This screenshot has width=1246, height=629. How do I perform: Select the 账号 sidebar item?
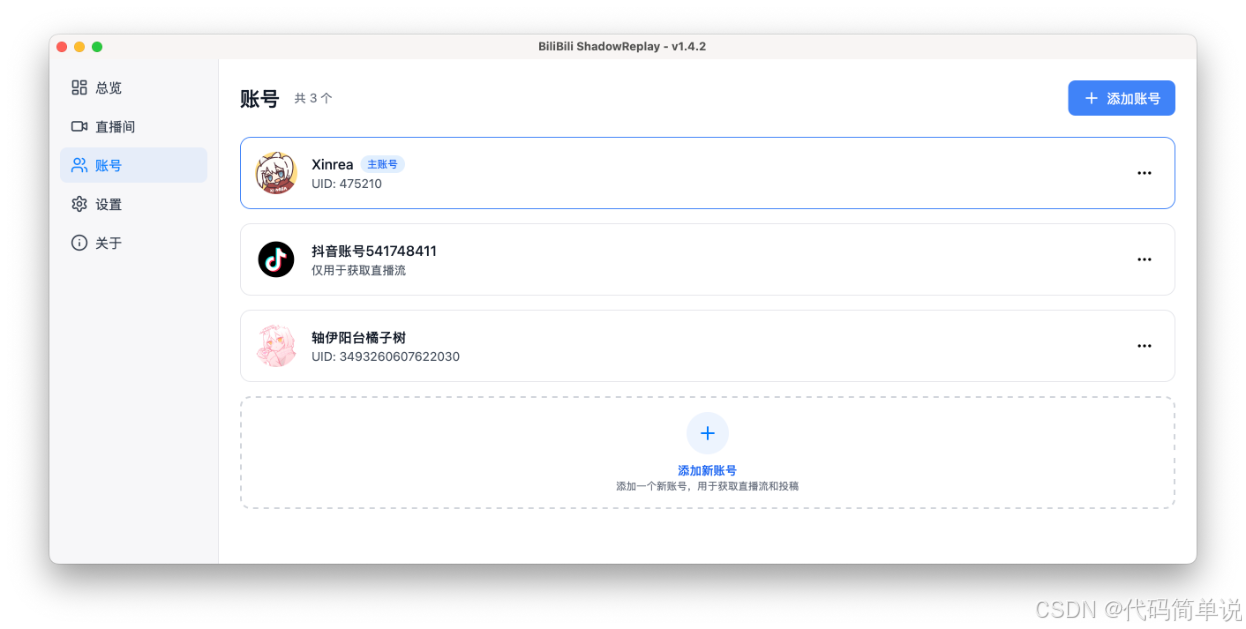tap(133, 165)
